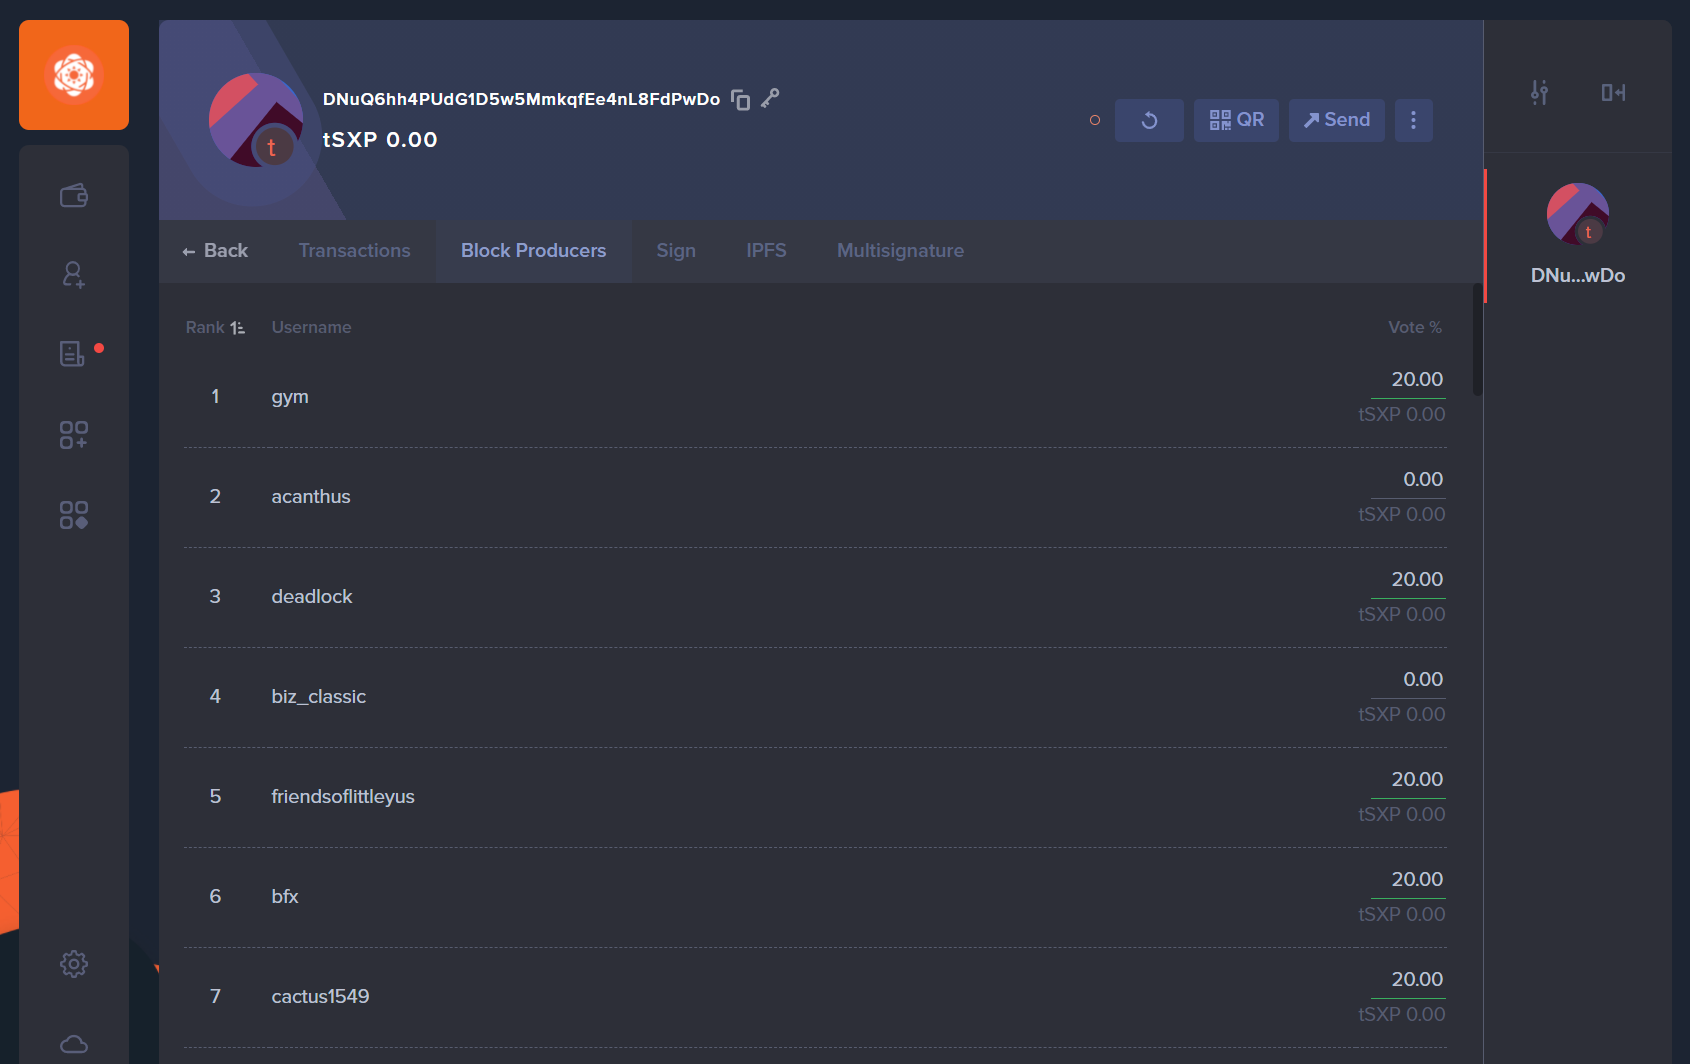1690x1064 pixels.
Task: Click the 0.00 vote value for acanthus
Action: click(1422, 480)
